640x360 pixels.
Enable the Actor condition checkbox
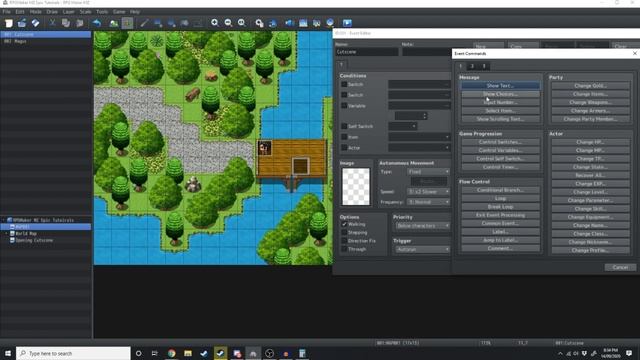pos(344,147)
